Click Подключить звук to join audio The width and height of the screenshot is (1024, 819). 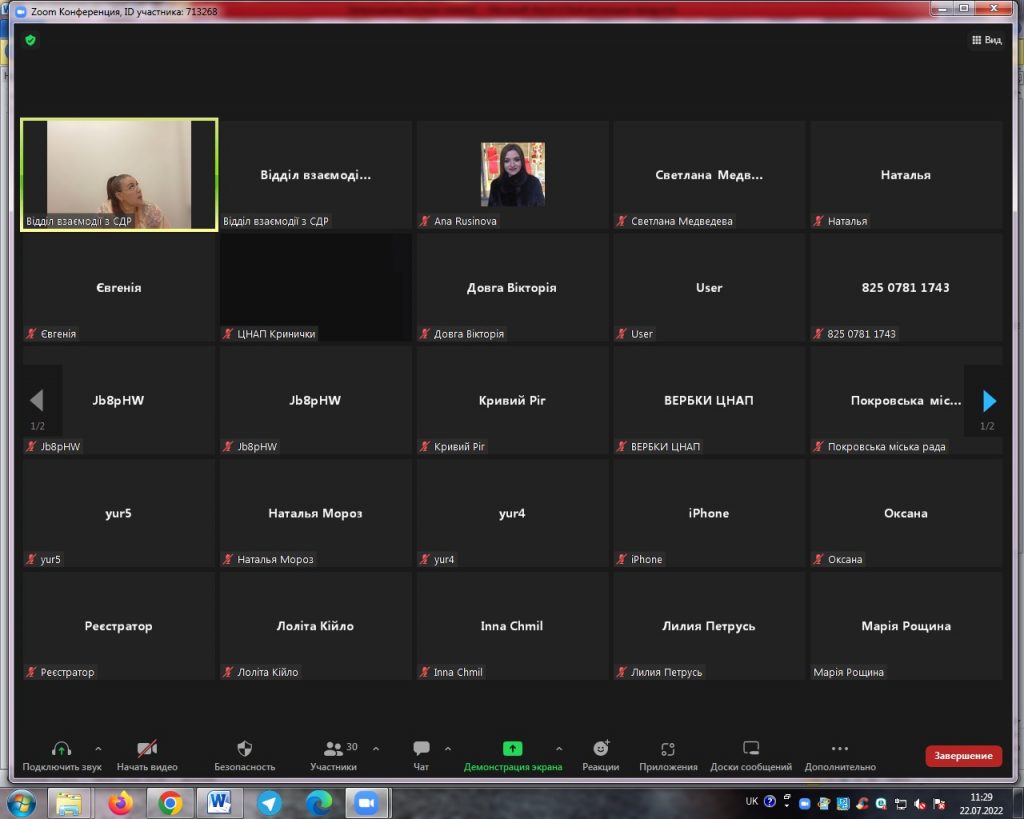(61, 749)
